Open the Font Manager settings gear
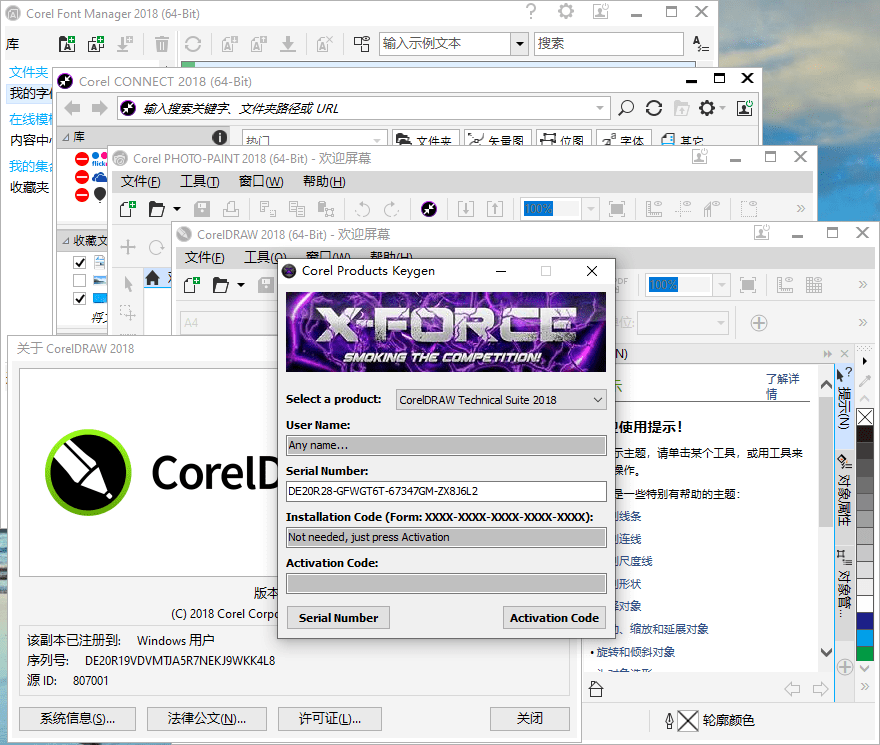 (566, 11)
